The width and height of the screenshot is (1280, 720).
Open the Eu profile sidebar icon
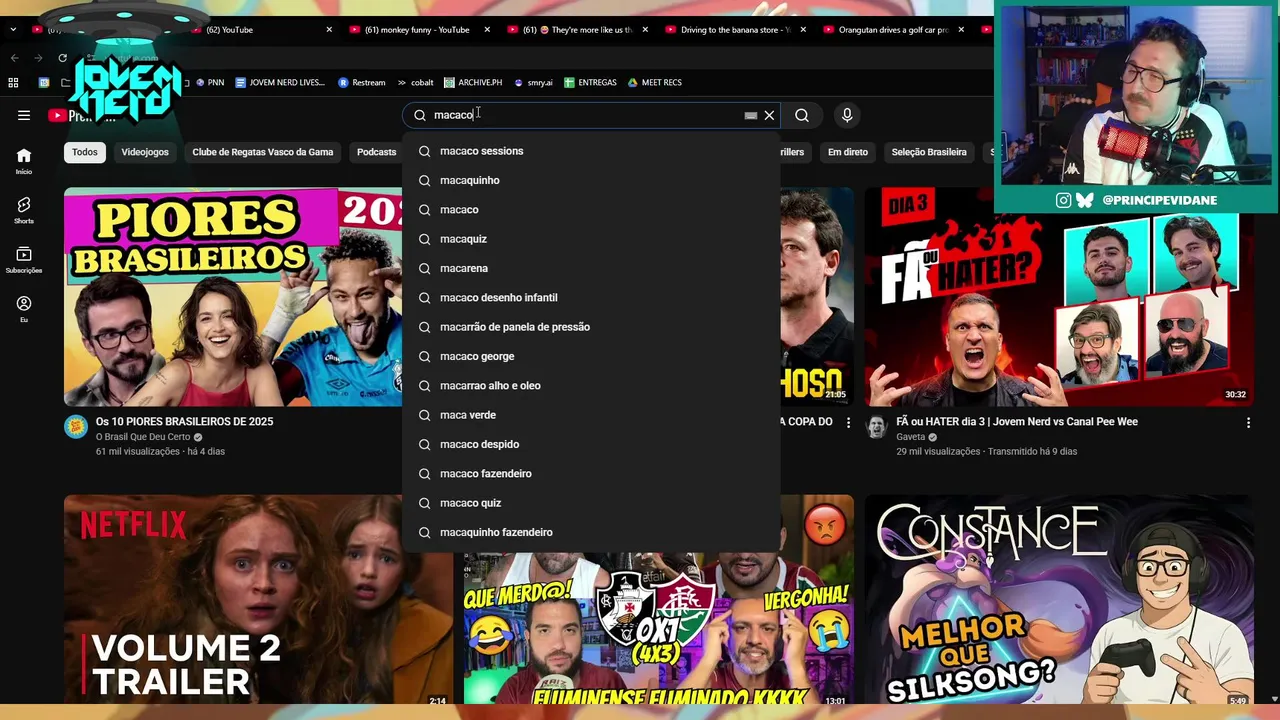[x=24, y=309]
